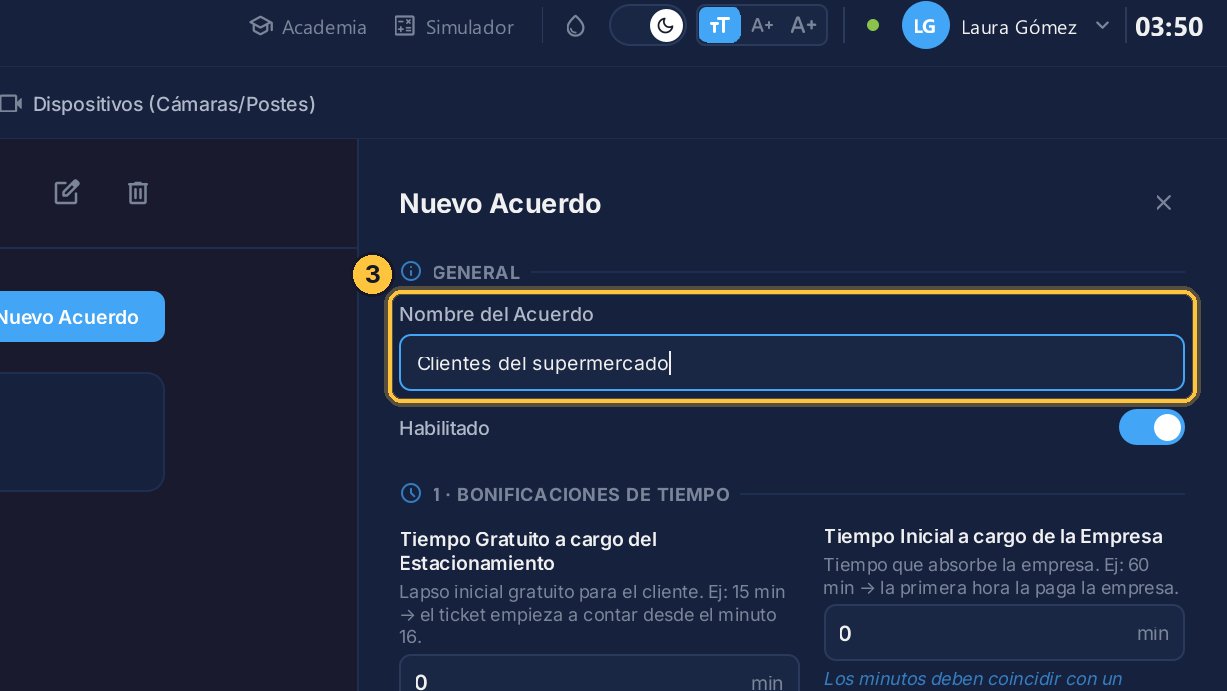Screen dimensions: 1227x691
Task: Click the Tiempo Inicial a cargo de la Empresa label
Action: [x=993, y=537]
